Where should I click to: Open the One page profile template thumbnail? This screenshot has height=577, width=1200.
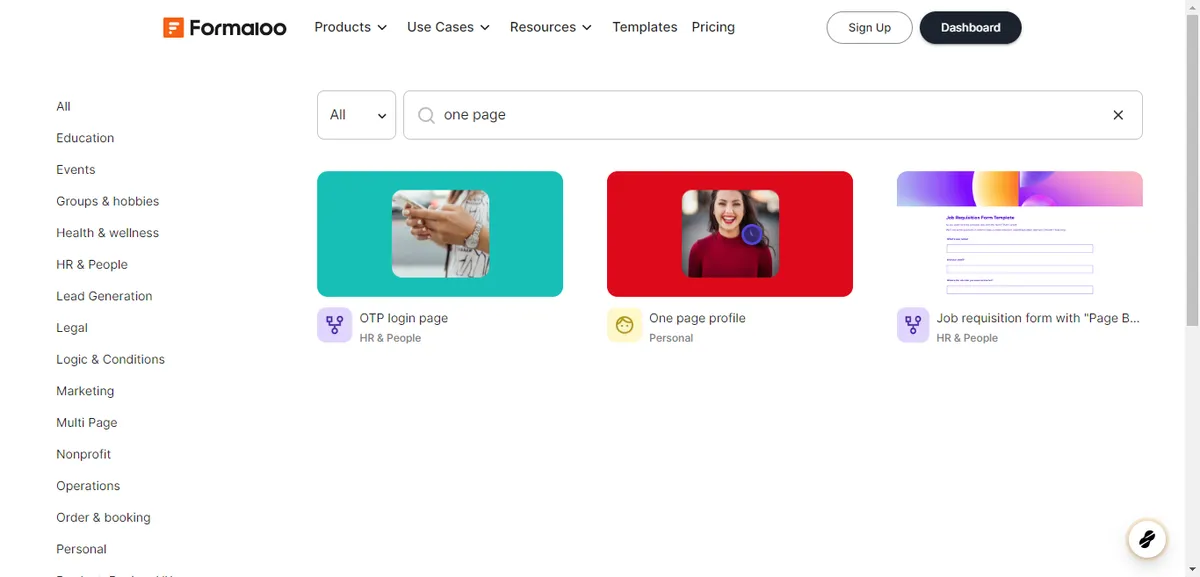click(729, 234)
